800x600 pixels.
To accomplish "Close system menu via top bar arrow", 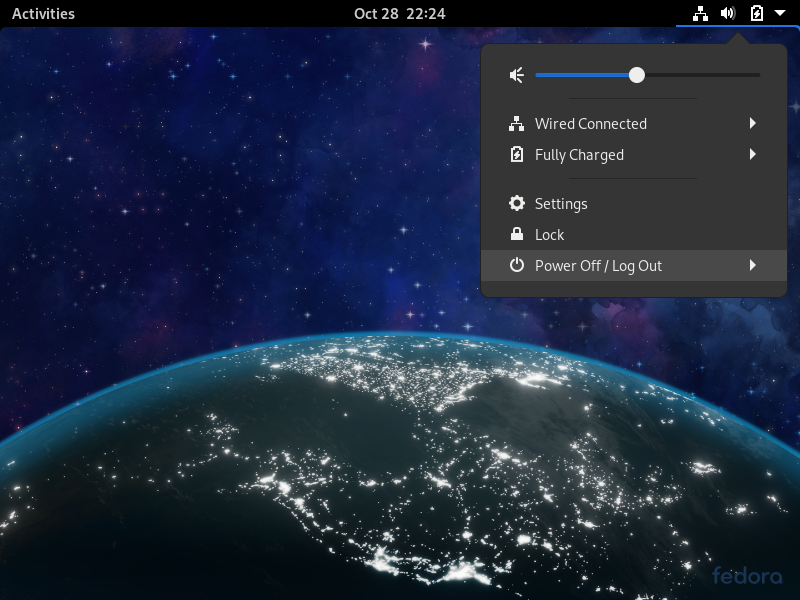I will tap(780, 13).
